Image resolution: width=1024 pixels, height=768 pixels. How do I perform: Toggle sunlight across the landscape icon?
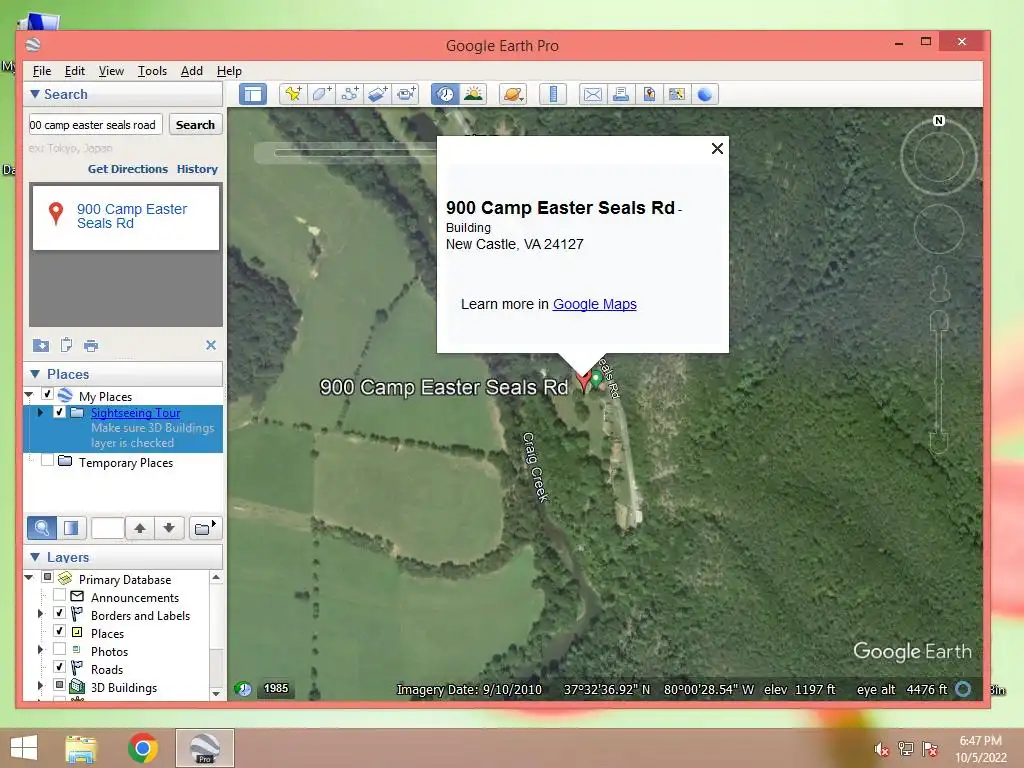[x=473, y=94]
